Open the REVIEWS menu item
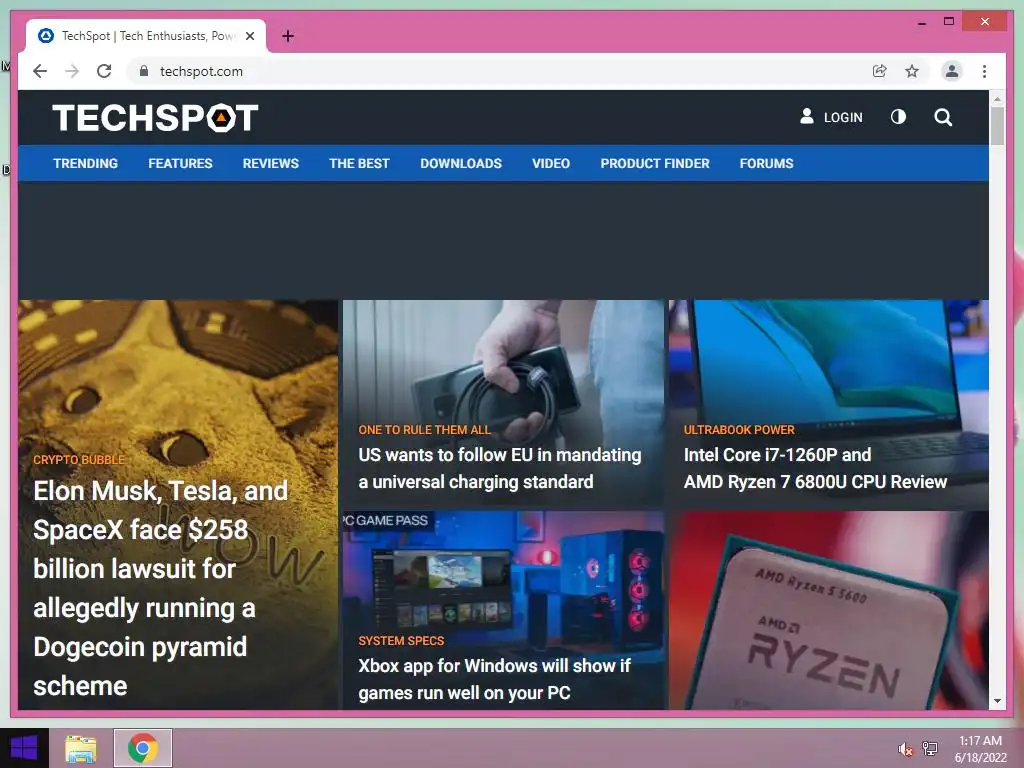1024x768 pixels. [x=270, y=163]
